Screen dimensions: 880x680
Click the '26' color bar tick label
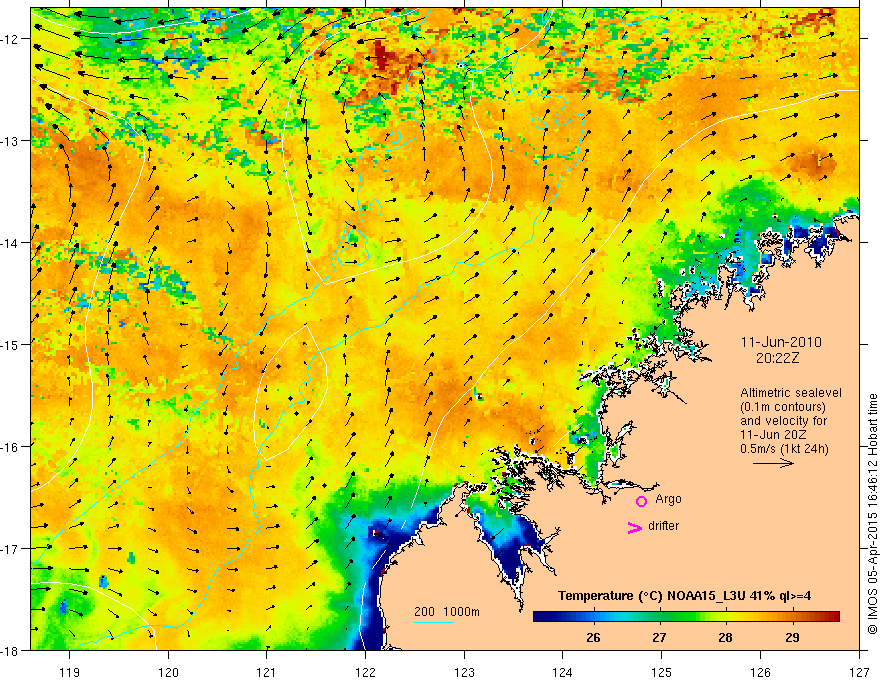click(x=593, y=638)
